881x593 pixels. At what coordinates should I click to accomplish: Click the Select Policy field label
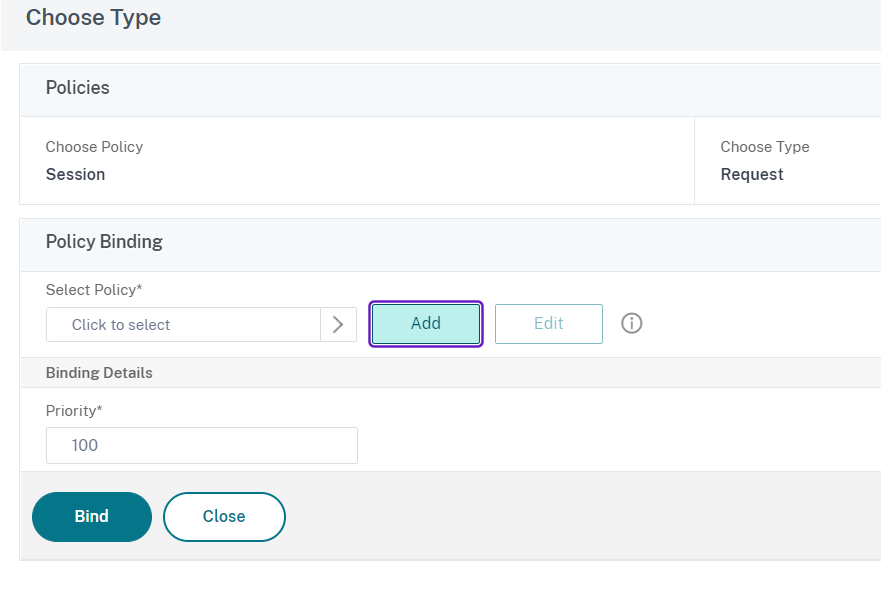pyautogui.click(x=94, y=290)
